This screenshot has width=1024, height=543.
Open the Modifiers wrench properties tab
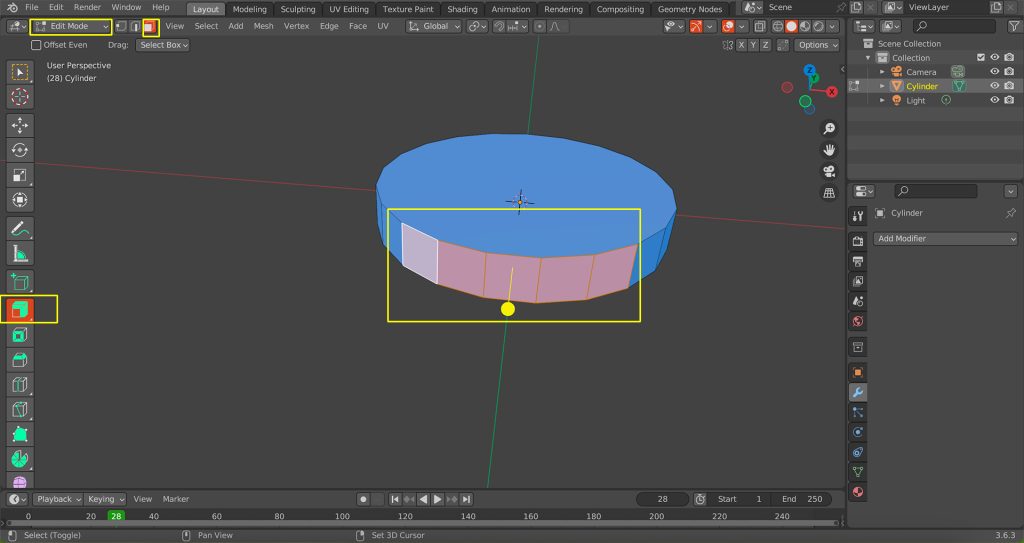pyautogui.click(x=858, y=393)
